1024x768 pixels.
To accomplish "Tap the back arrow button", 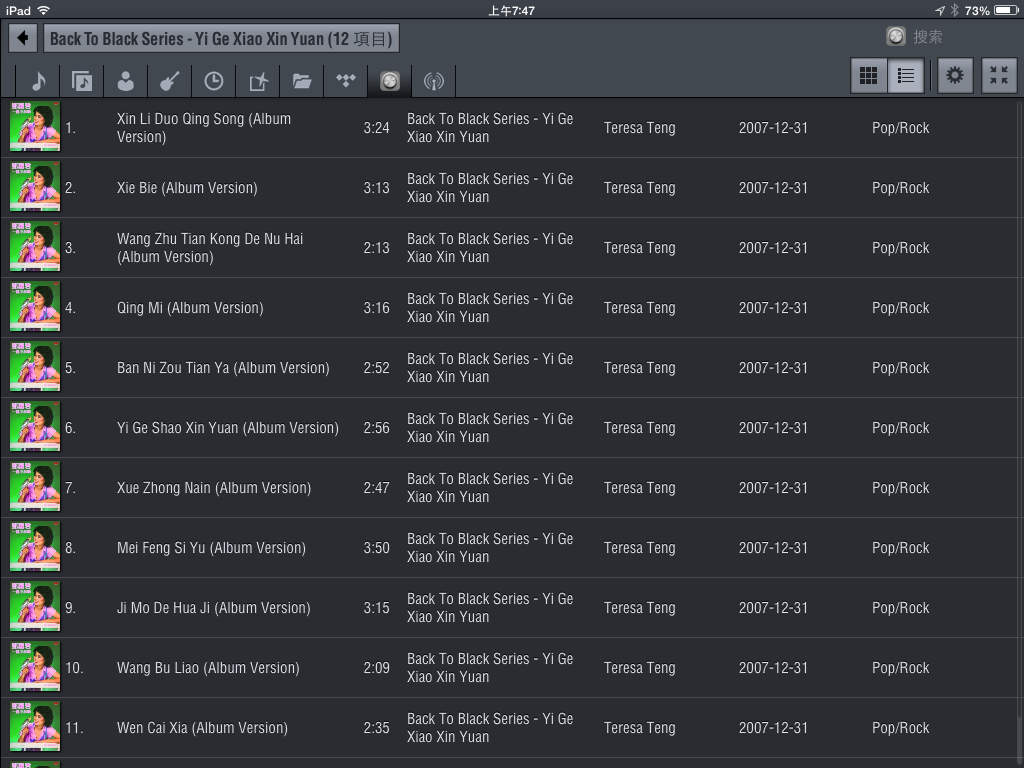I will click(x=22, y=39).
